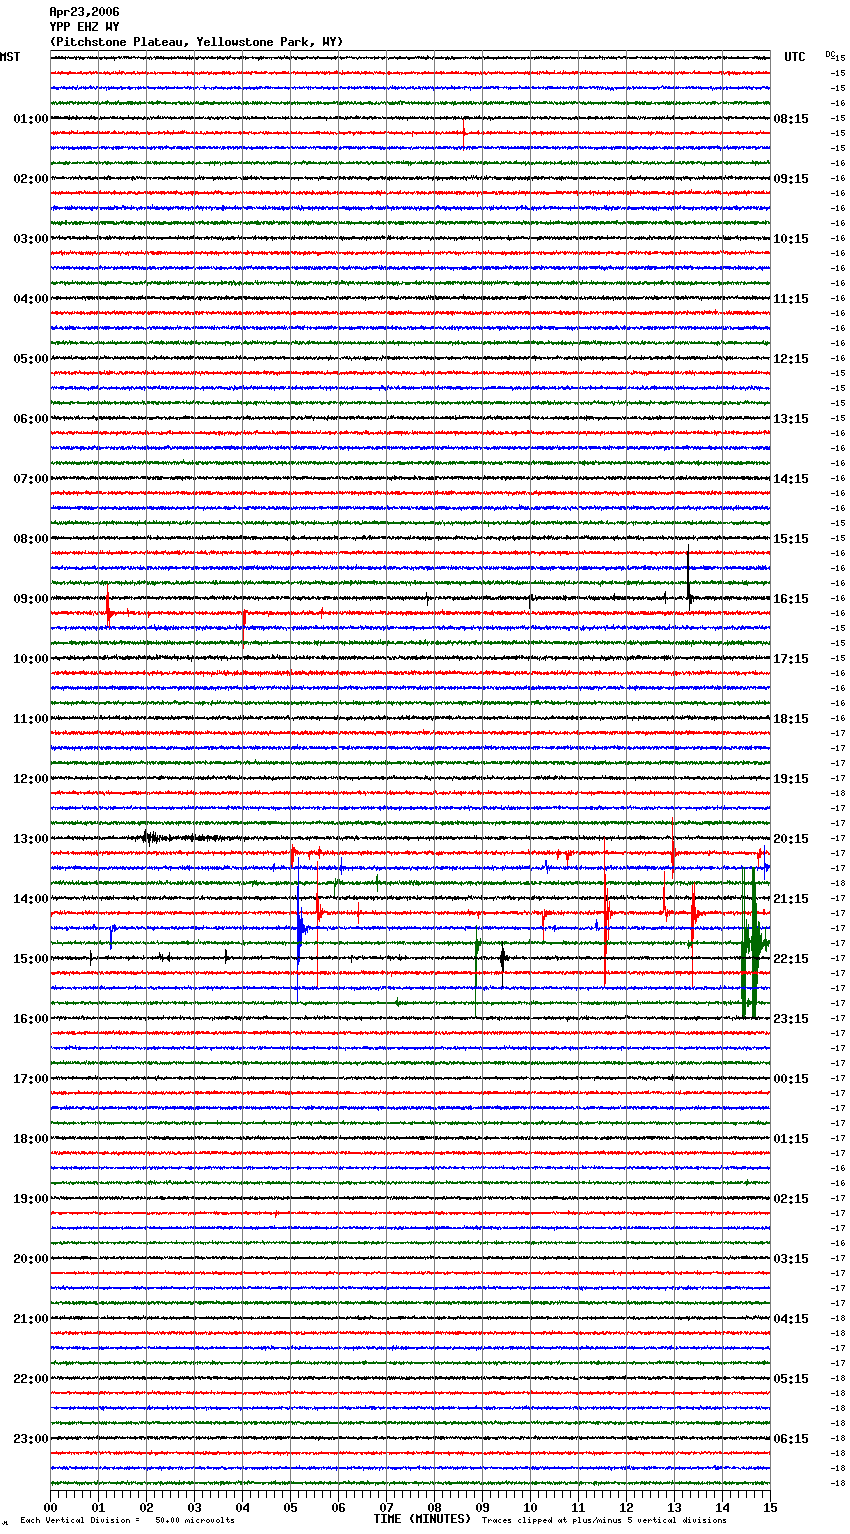Viewport: 850px width, 1534px height.
Task: Click the 14:15 UTC time label
Action: (x=791, y=479)
